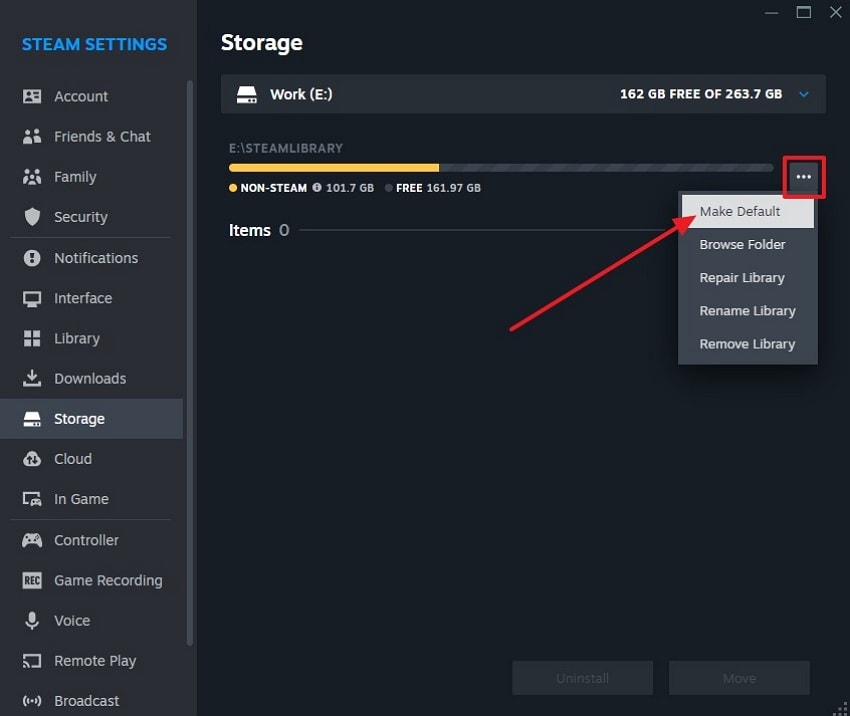Open the Account settings icon

pos(32,96)
